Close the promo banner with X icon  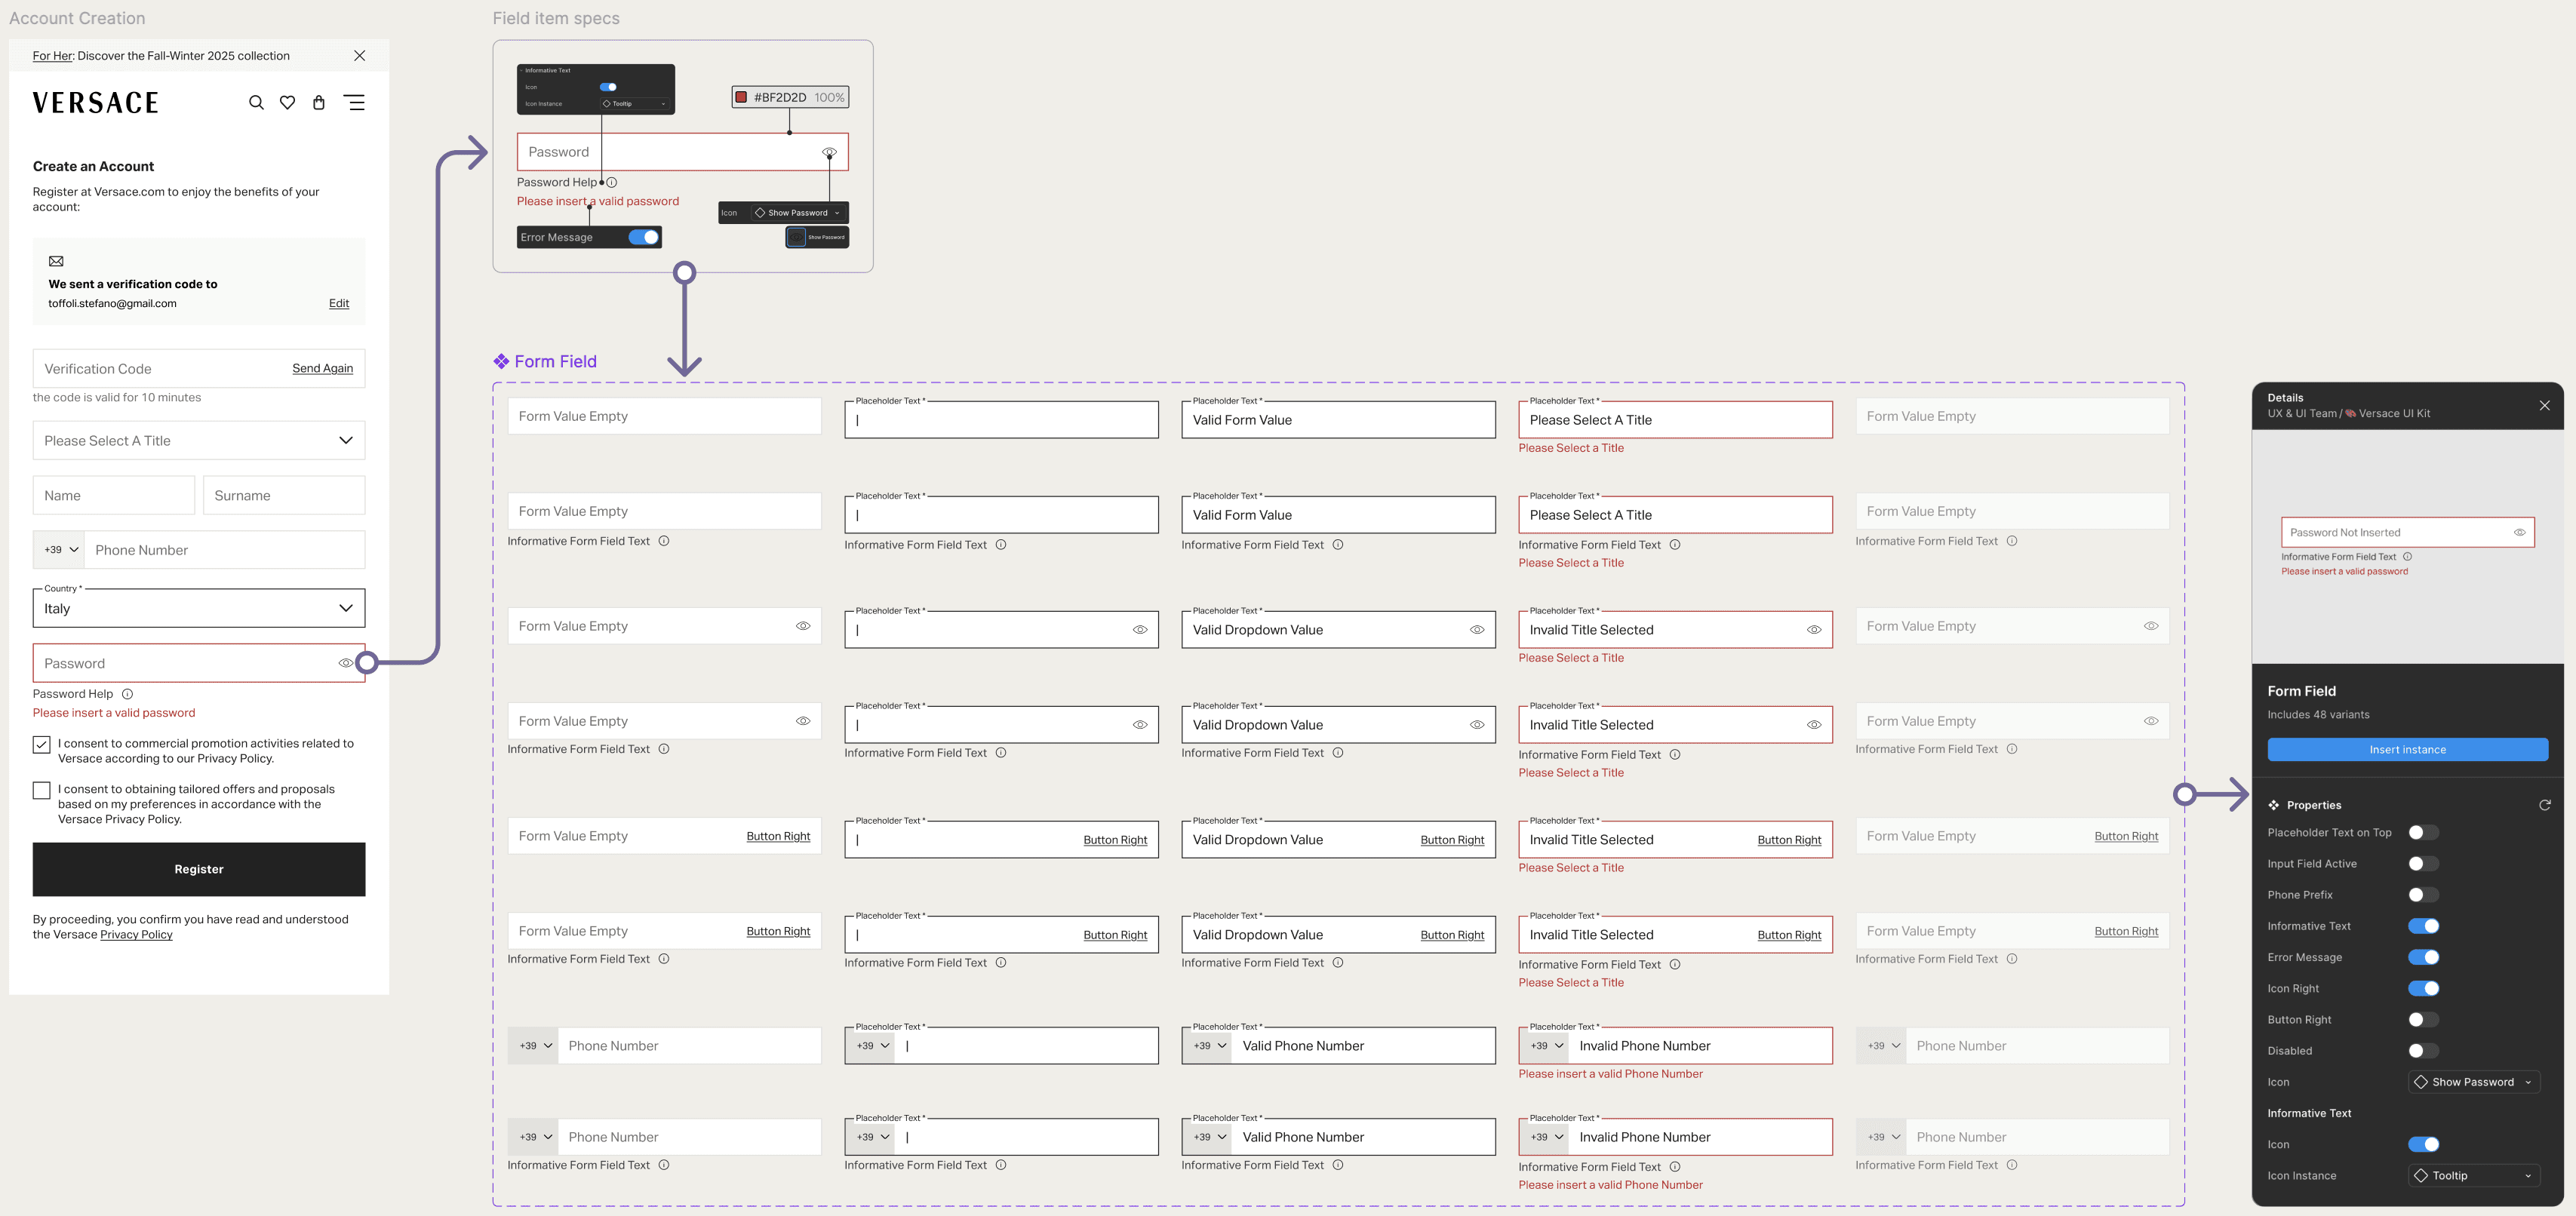coord(360,56)
